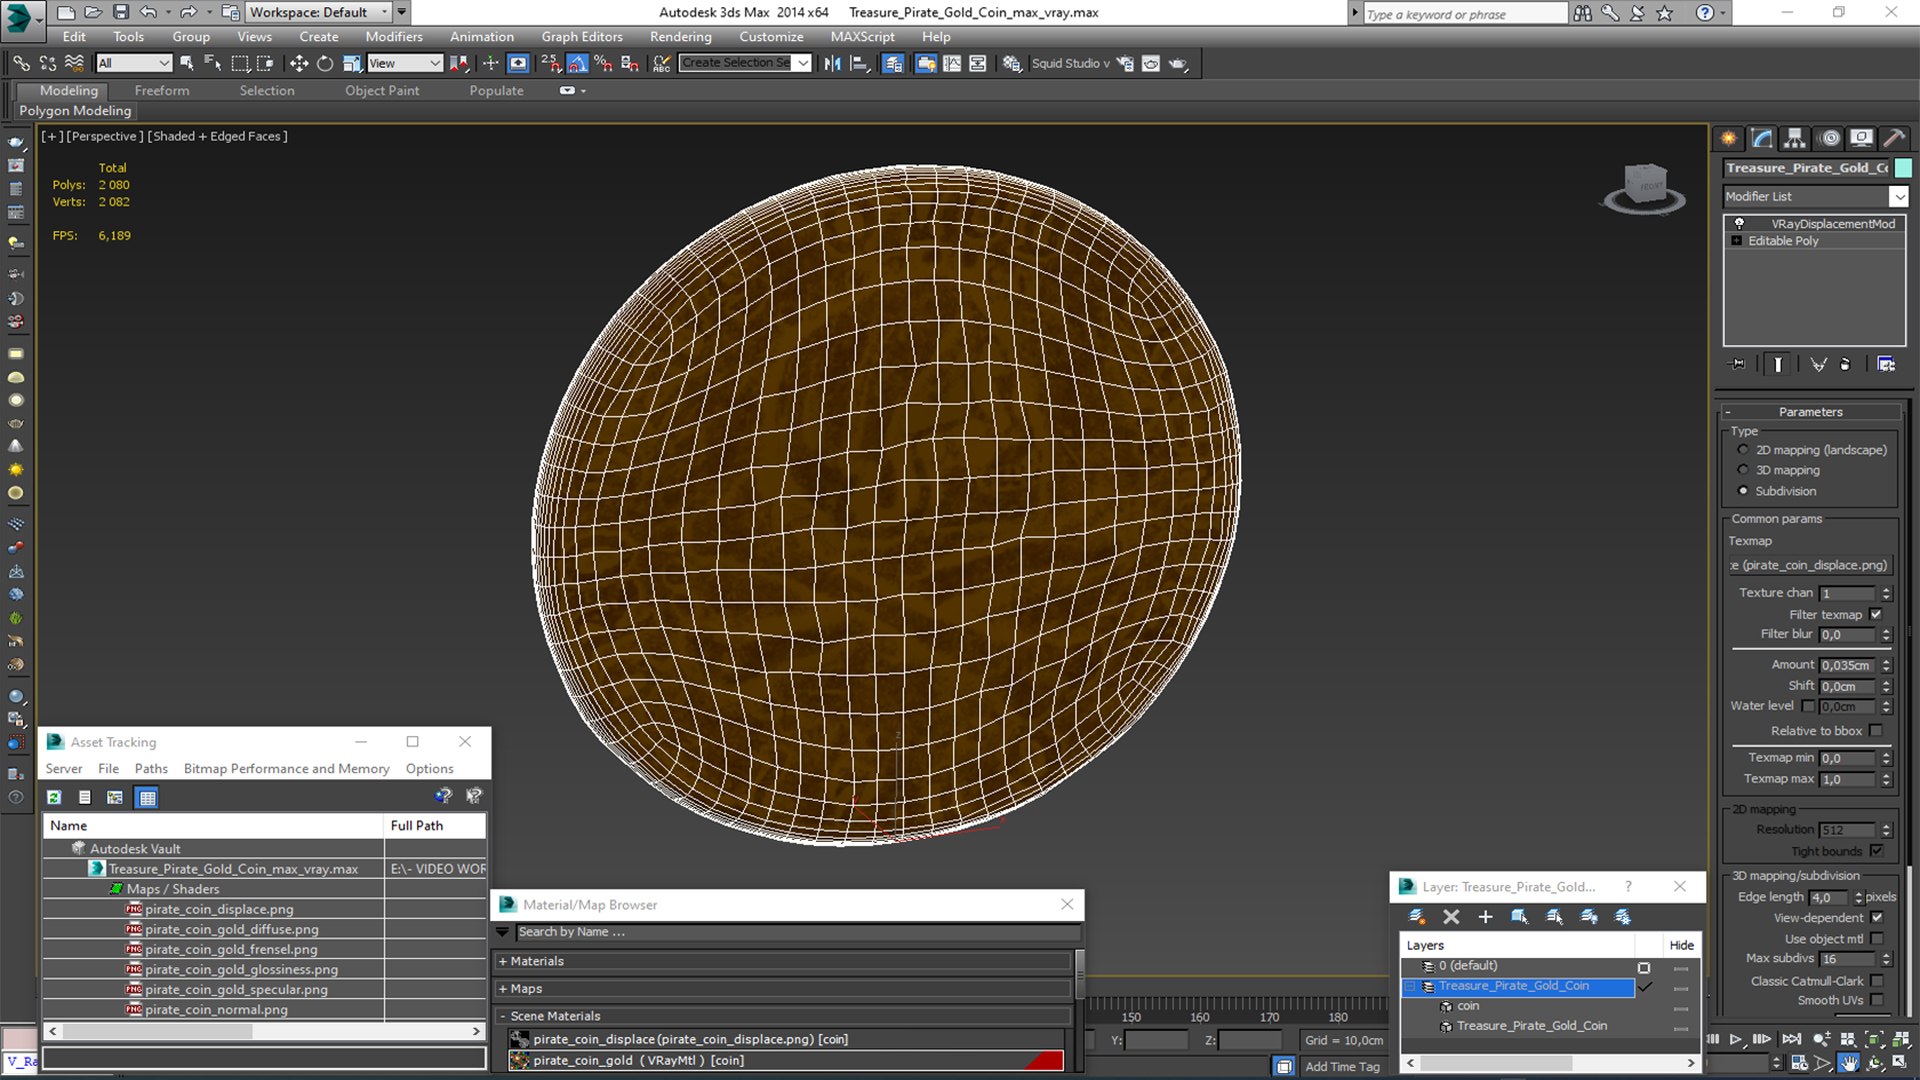Select the Rotate transform tool
This screenshot has height=1080, width=1920.
click(325, 63)
